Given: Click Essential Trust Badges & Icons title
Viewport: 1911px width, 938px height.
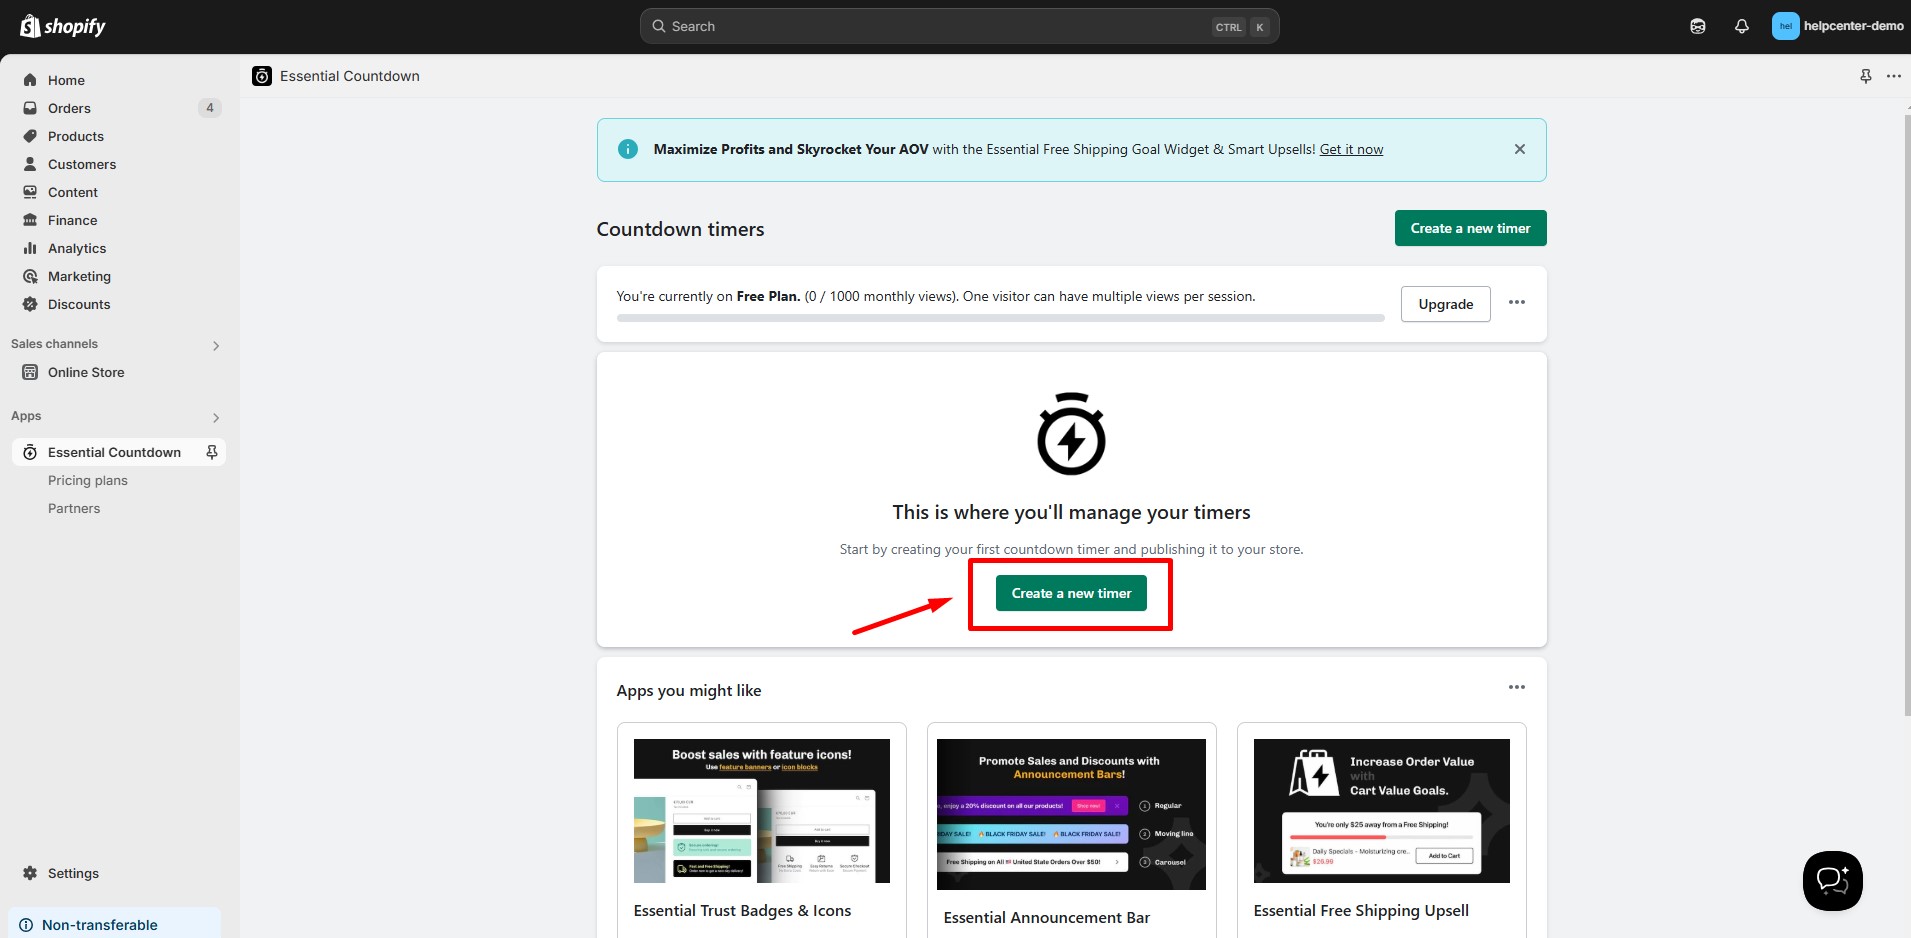Looking at the screenshot, I should (742, 911).
